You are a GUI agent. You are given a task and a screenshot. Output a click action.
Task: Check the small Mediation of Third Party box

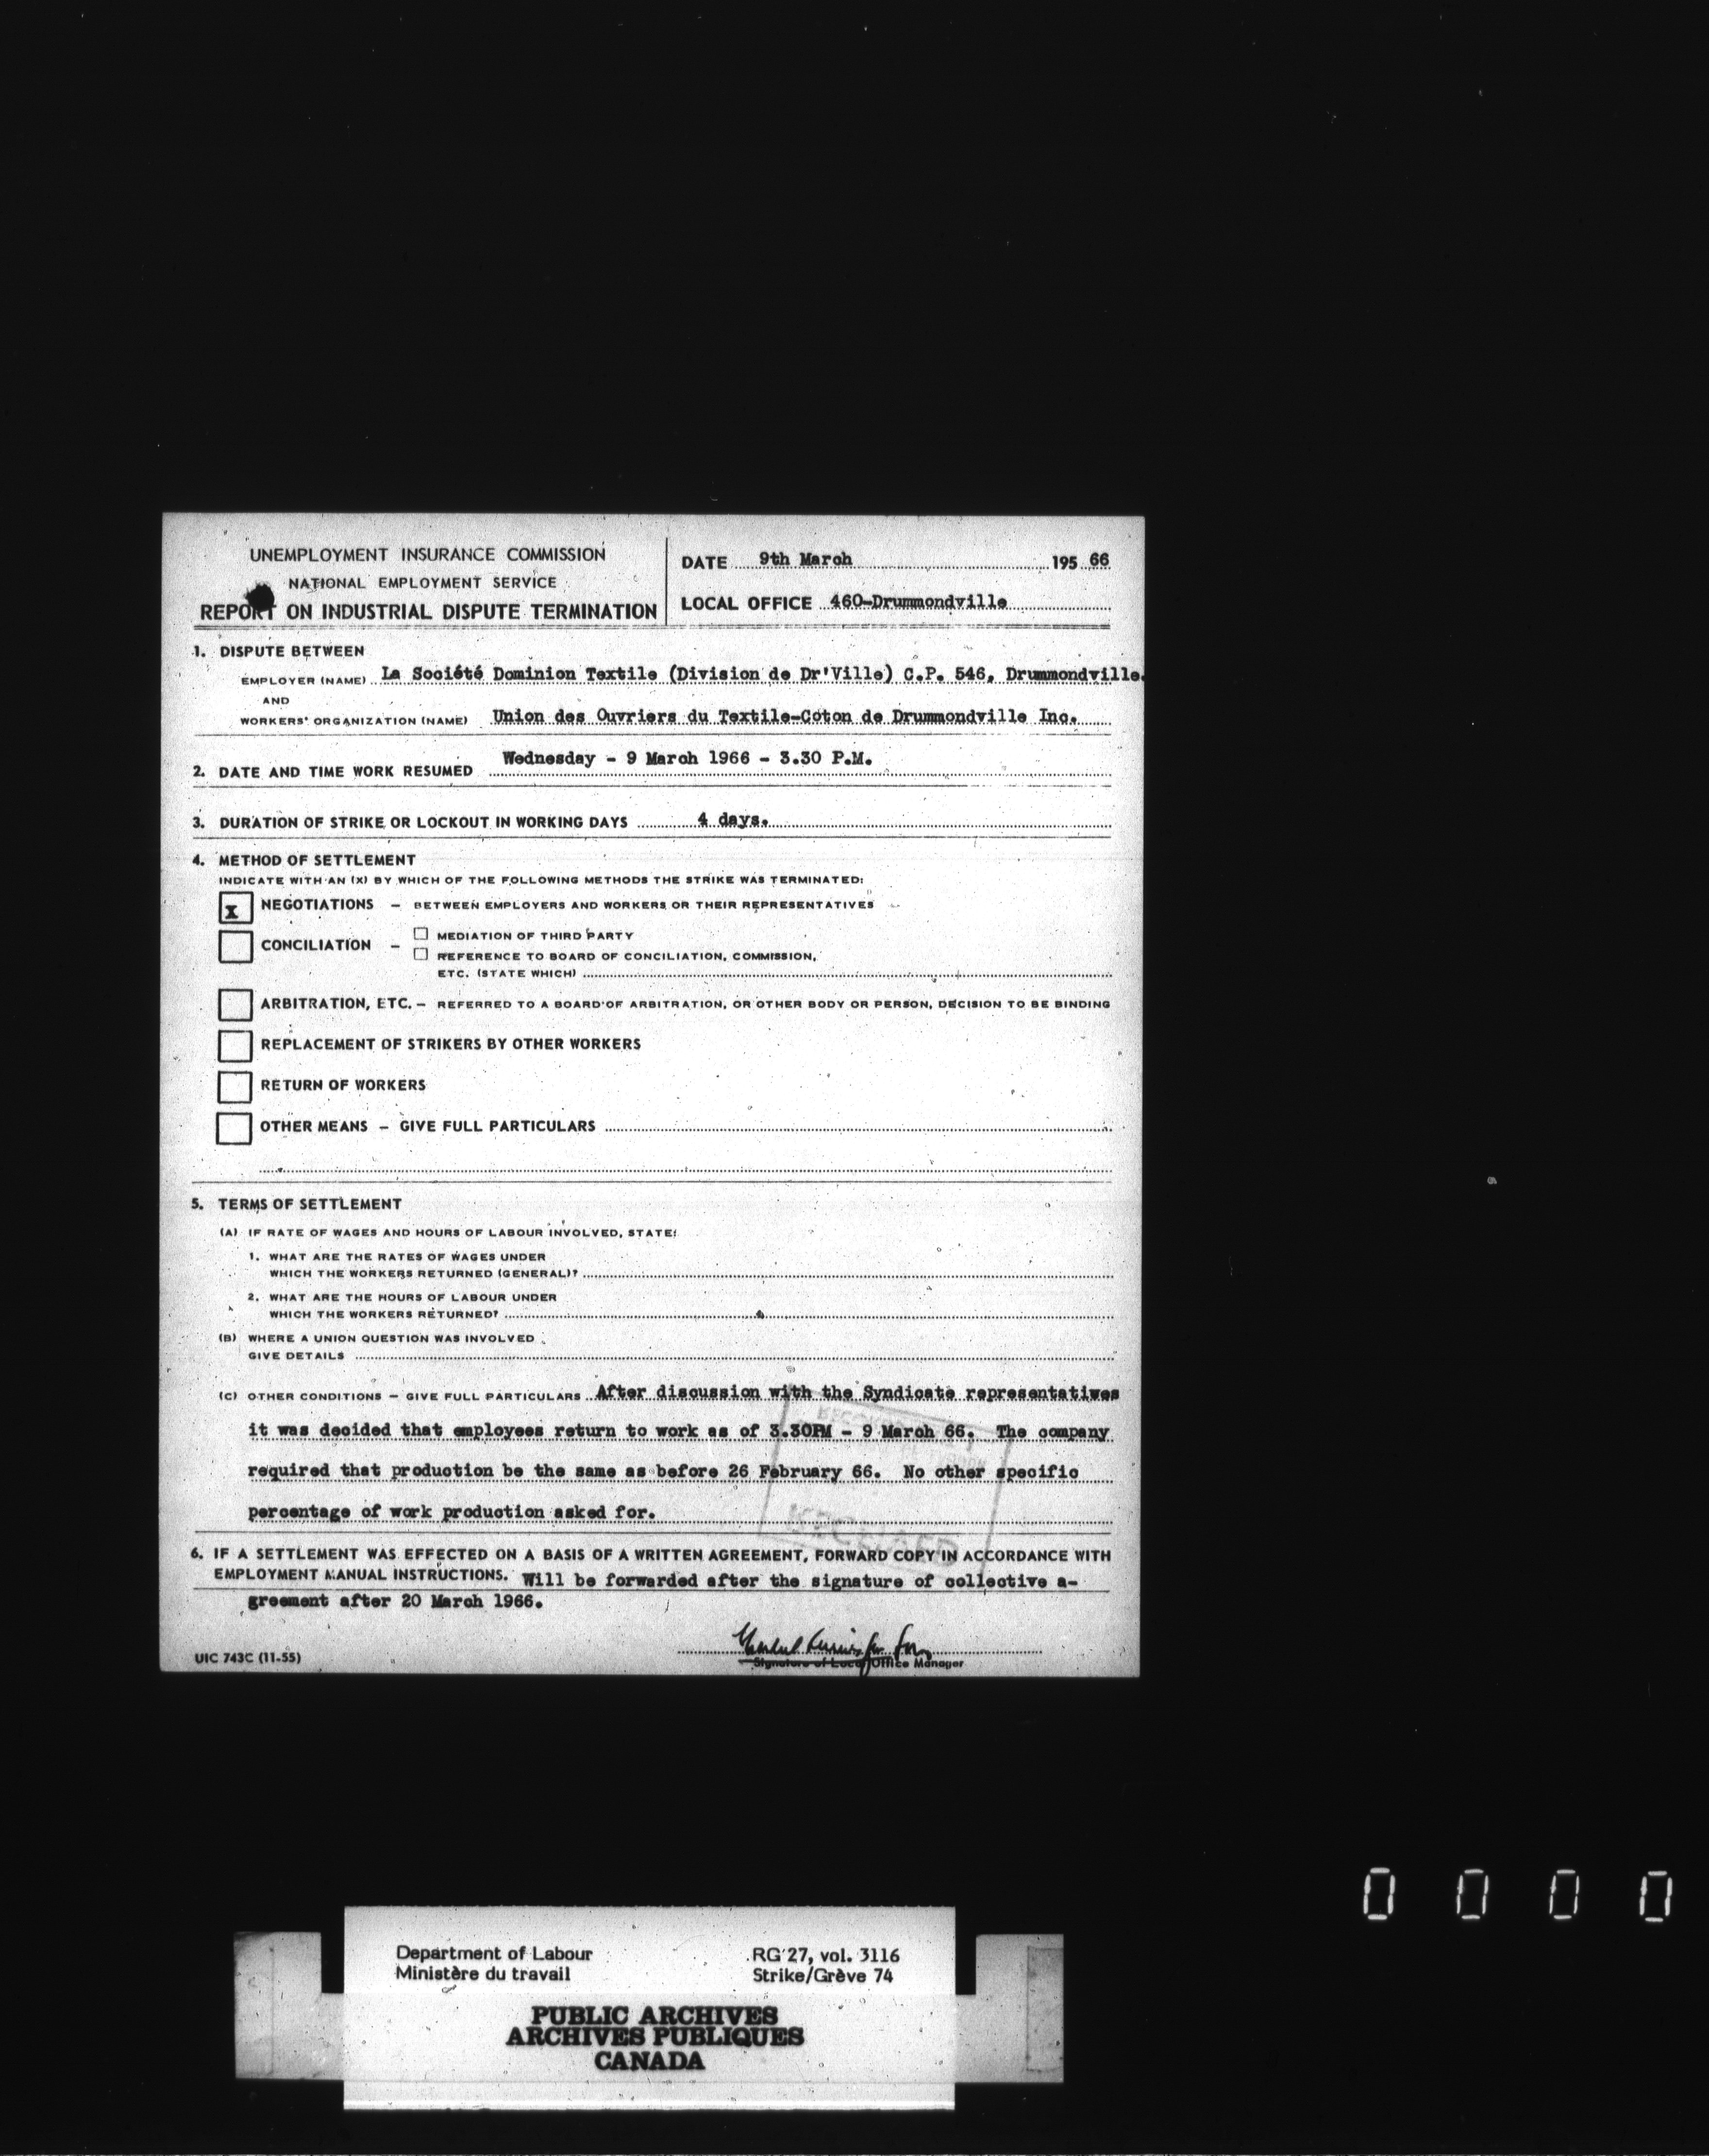coord(421,934)
